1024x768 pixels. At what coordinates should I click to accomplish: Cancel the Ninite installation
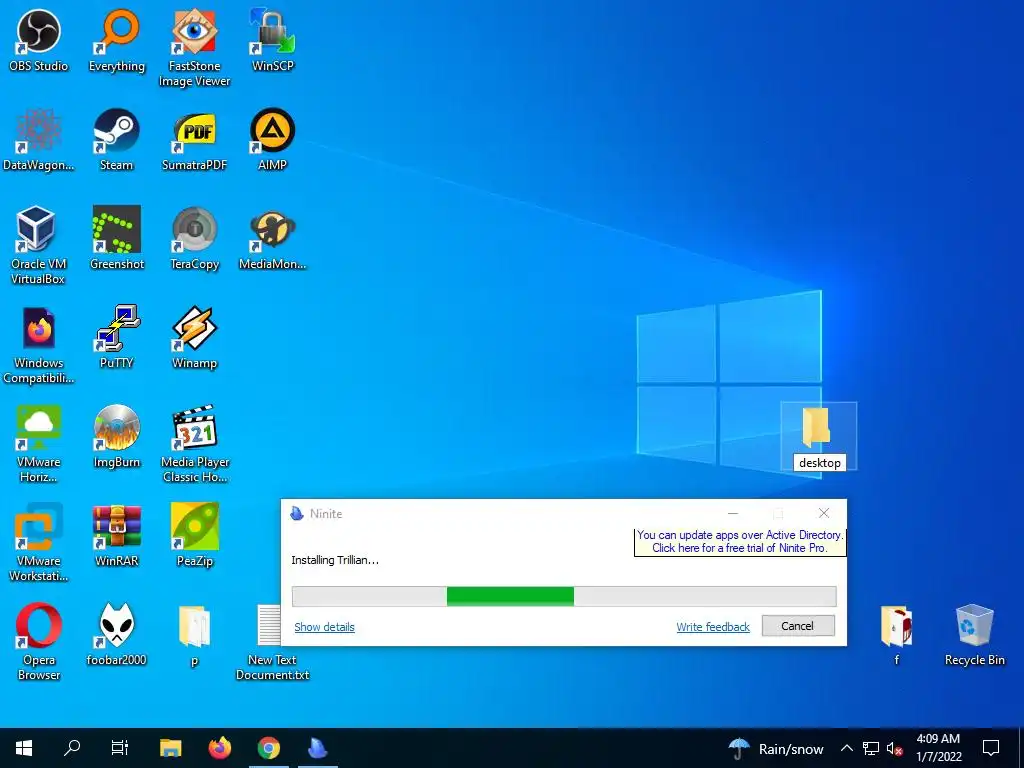click(x=798, y=626)
